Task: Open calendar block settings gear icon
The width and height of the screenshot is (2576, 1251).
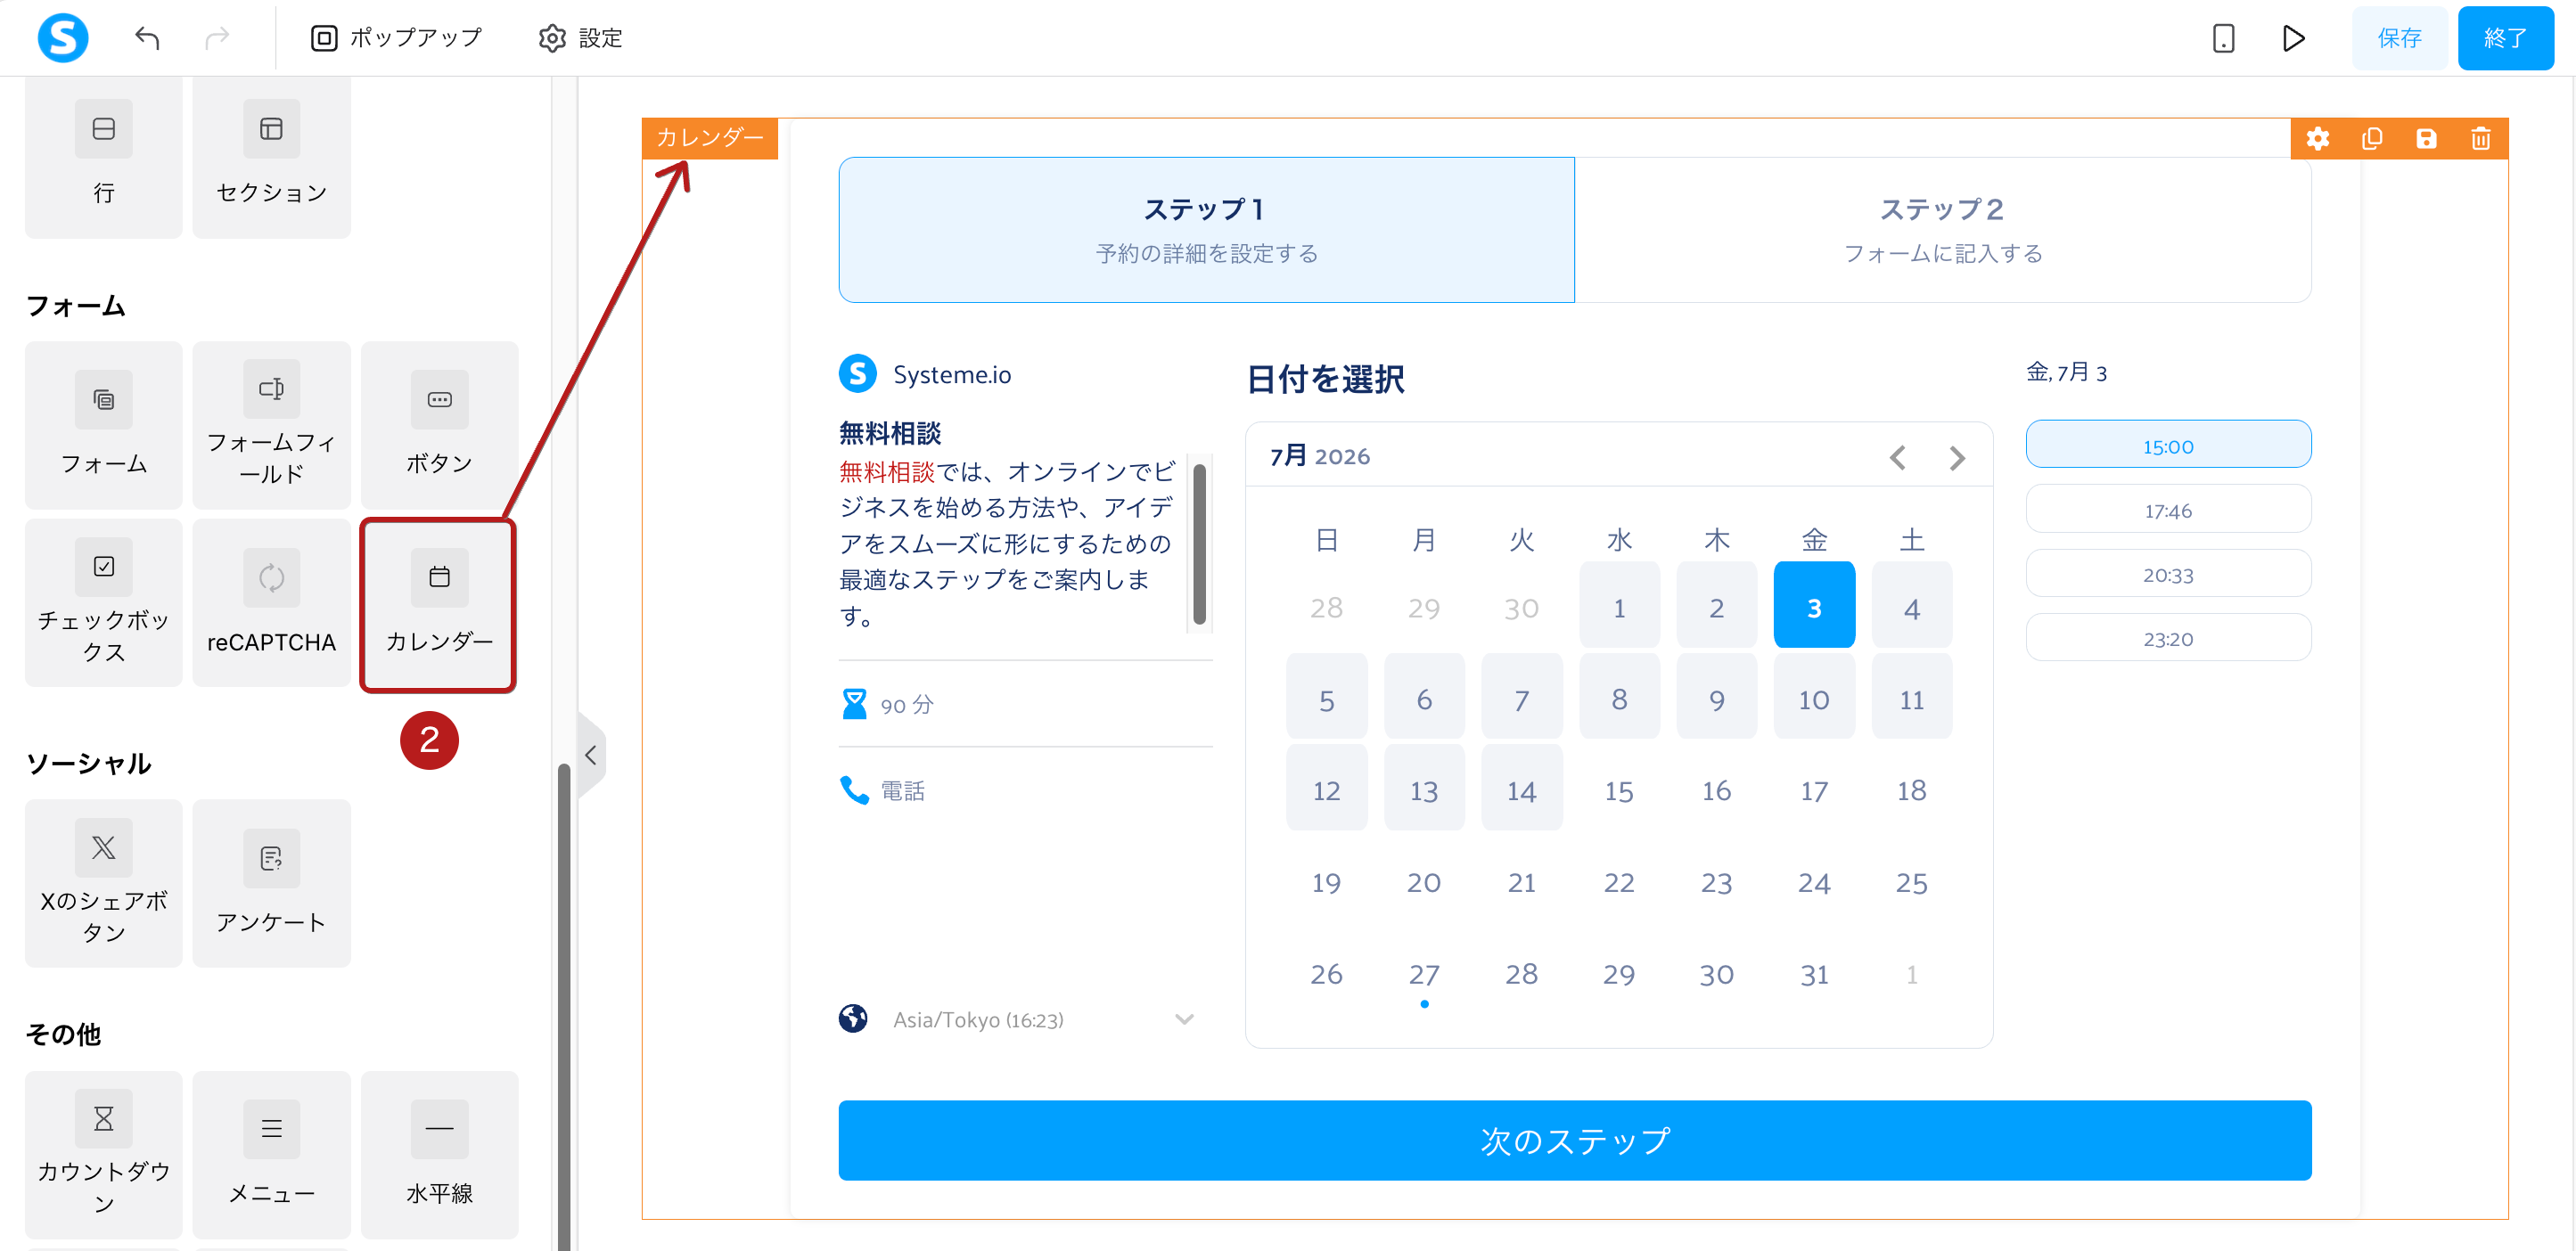Action: point(2318,139)
